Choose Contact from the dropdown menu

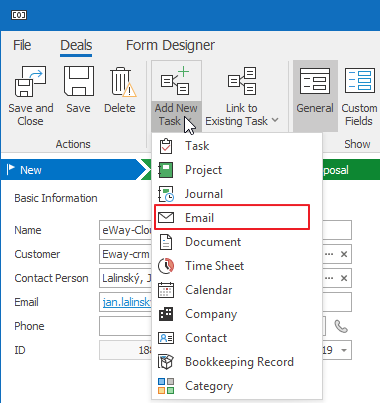click(237, 338)
